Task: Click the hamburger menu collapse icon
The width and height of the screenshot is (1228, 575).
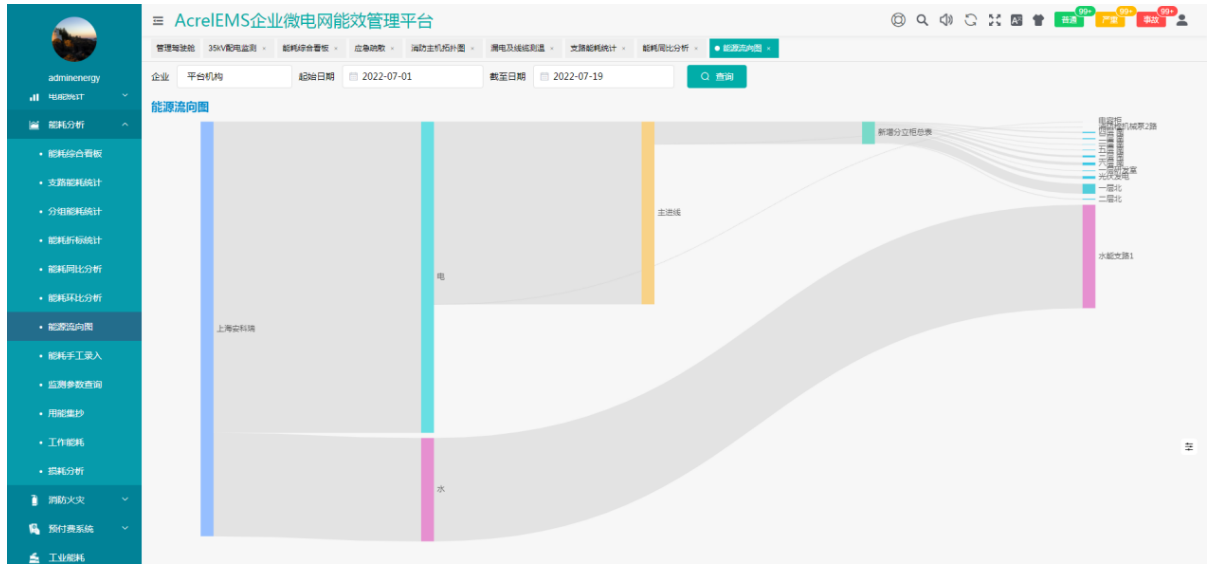Action: 158,21
